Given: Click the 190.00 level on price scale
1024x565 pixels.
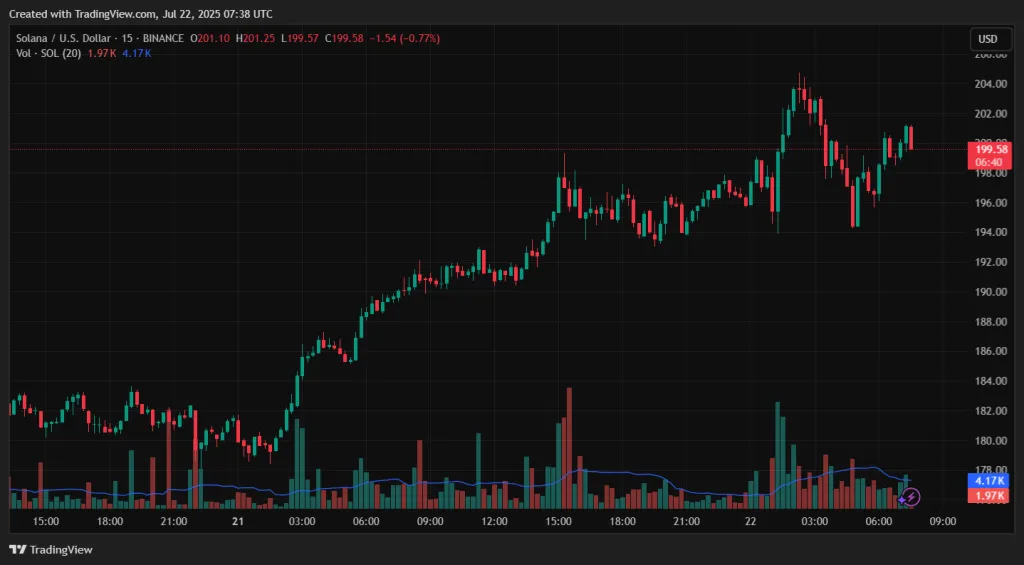Looking at the screenshot, I should pos(988,292).
